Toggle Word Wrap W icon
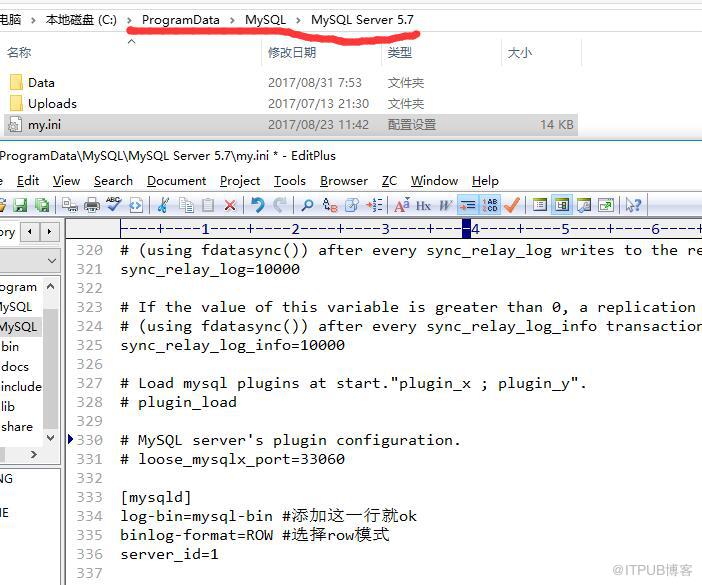 tap(445, 205)
